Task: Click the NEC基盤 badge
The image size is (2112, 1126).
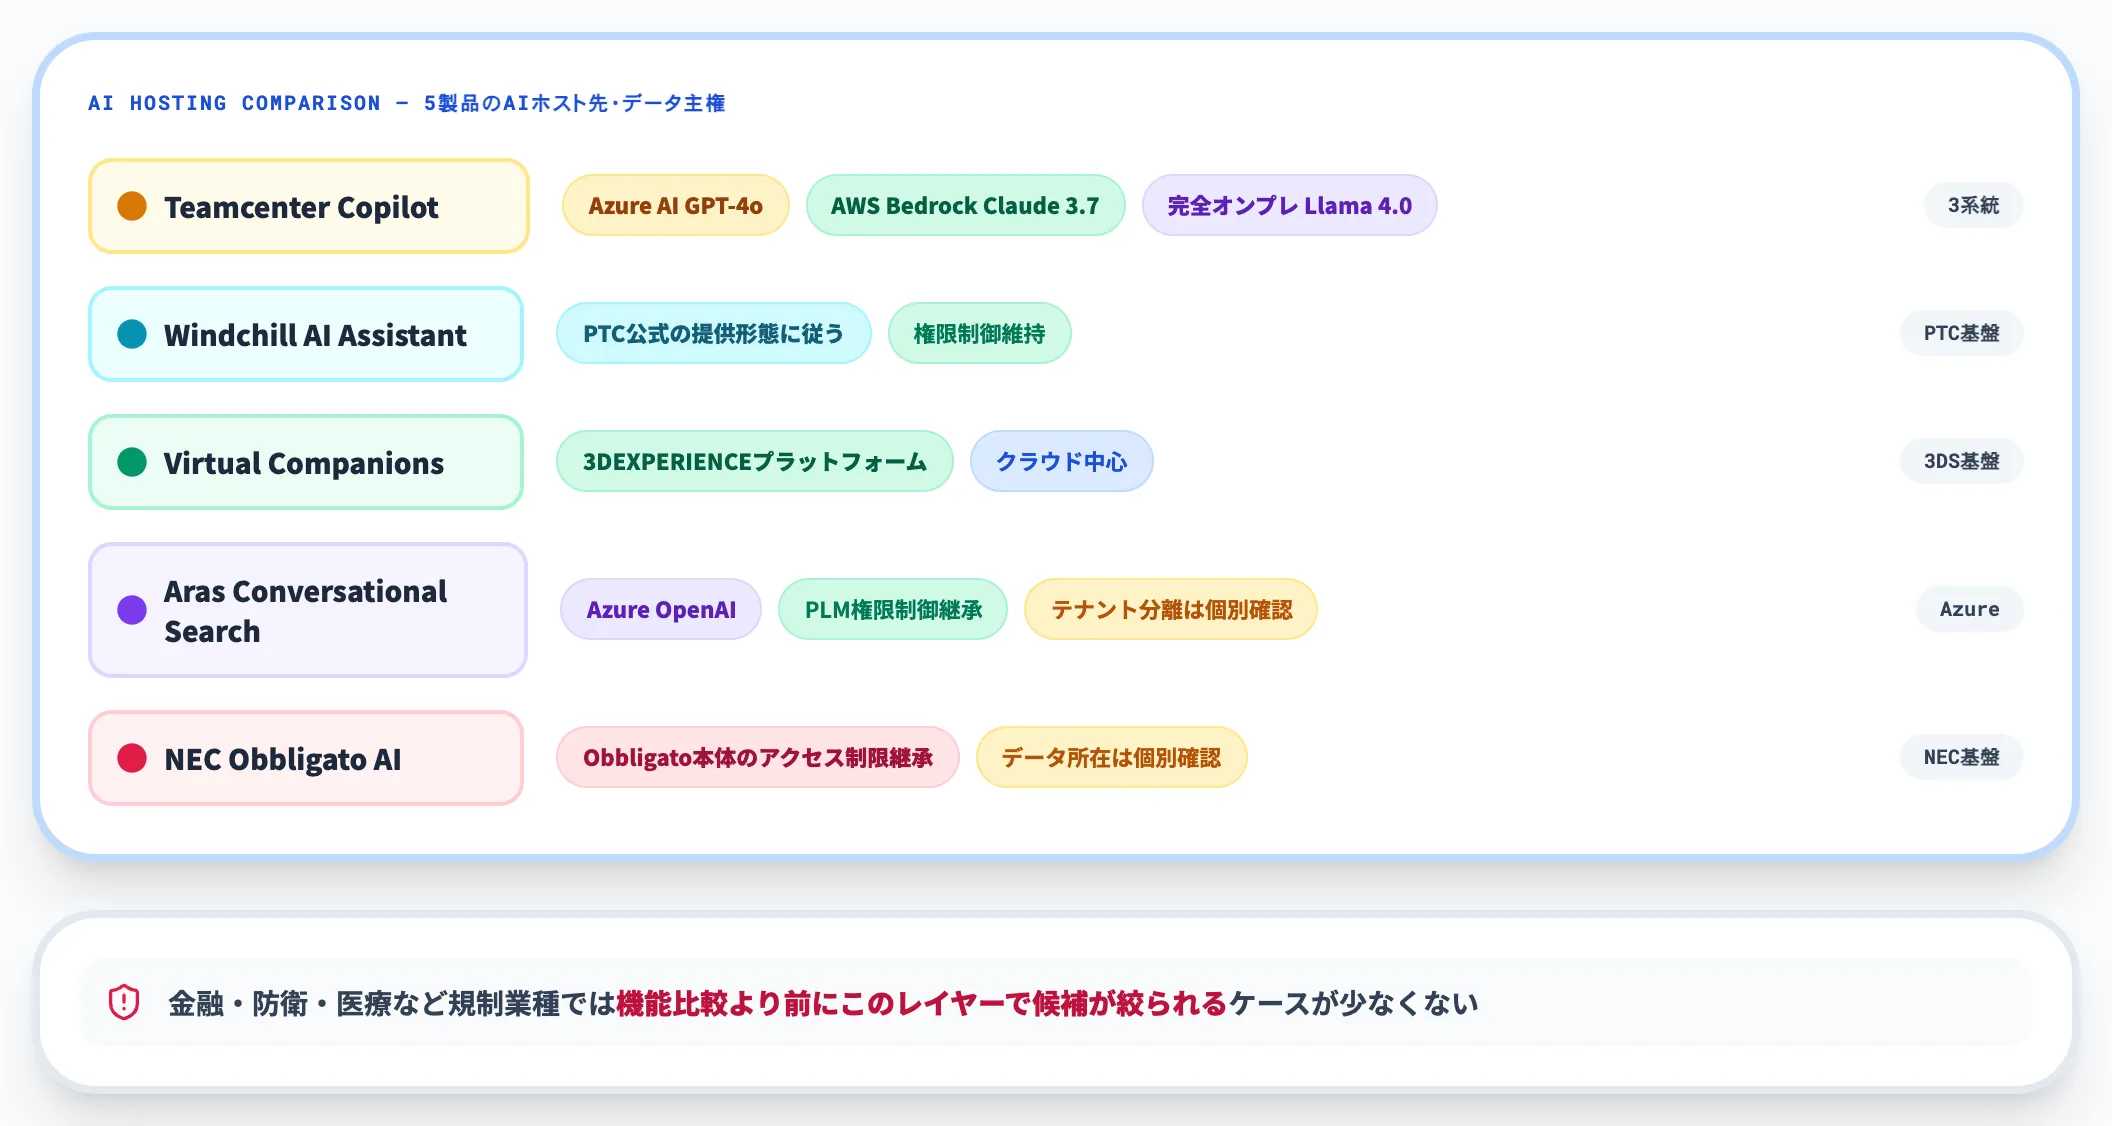Action: click(x=1961, y=758)
